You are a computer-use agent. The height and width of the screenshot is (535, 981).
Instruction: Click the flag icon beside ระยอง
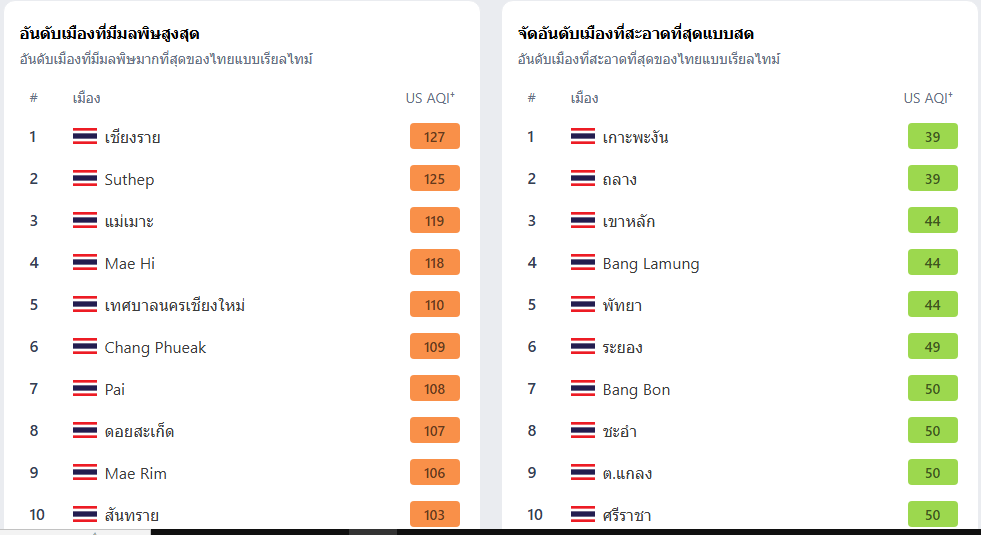click(582, 347)
